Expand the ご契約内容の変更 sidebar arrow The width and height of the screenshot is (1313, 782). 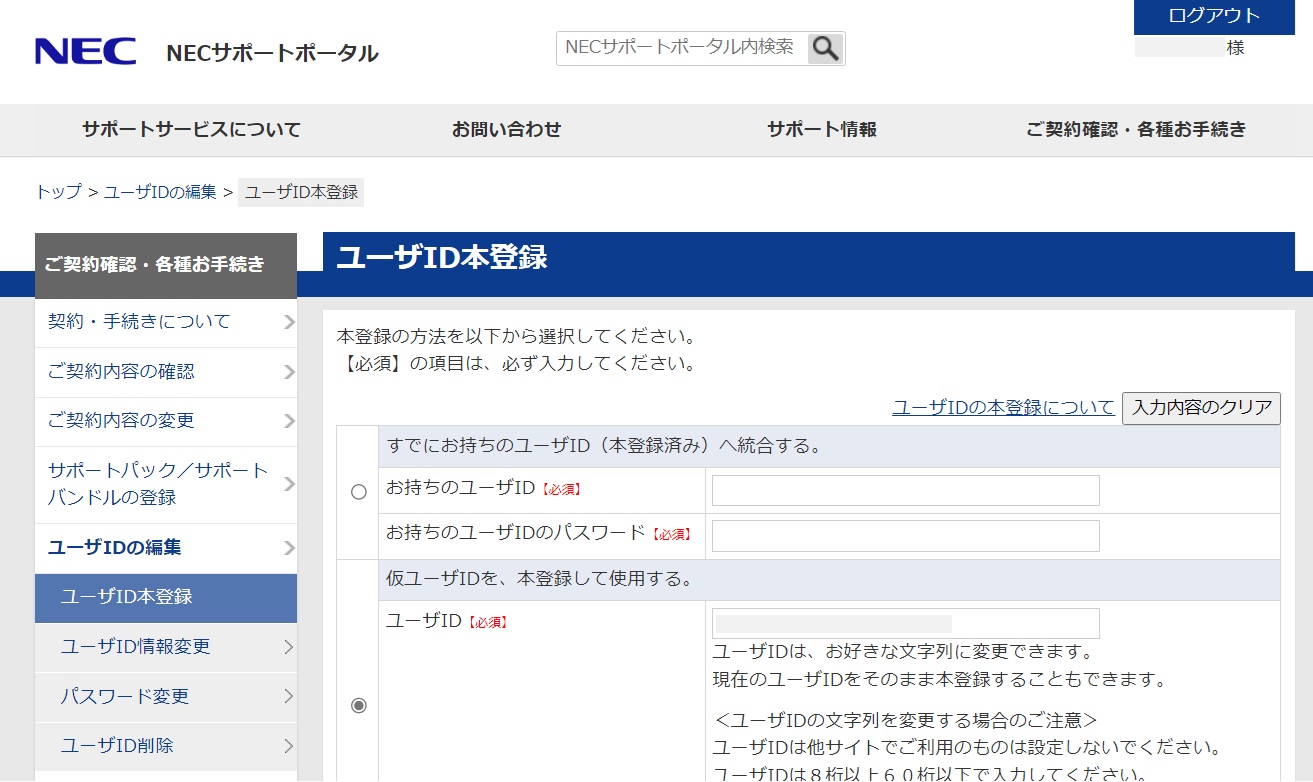(x=288, y=421)
